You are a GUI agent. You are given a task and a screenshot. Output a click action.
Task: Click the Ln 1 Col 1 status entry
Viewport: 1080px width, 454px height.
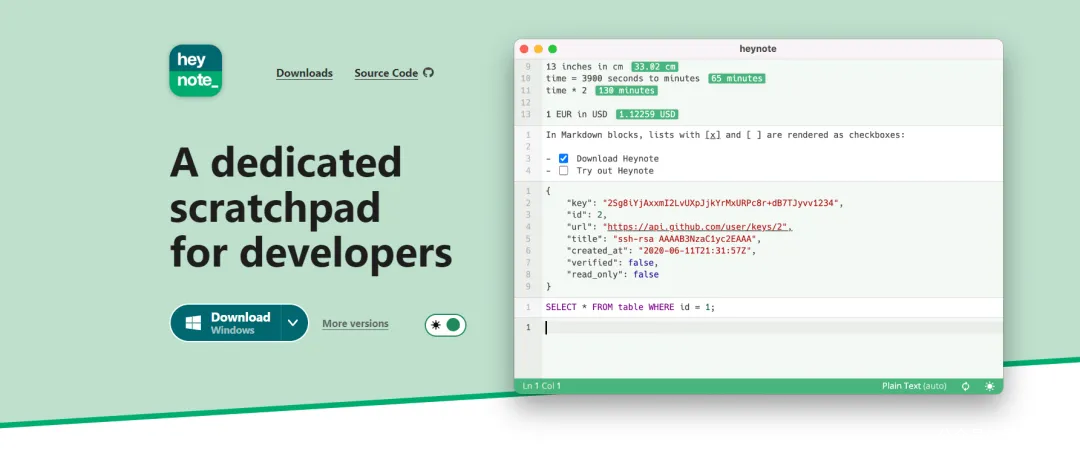[541, 386]
